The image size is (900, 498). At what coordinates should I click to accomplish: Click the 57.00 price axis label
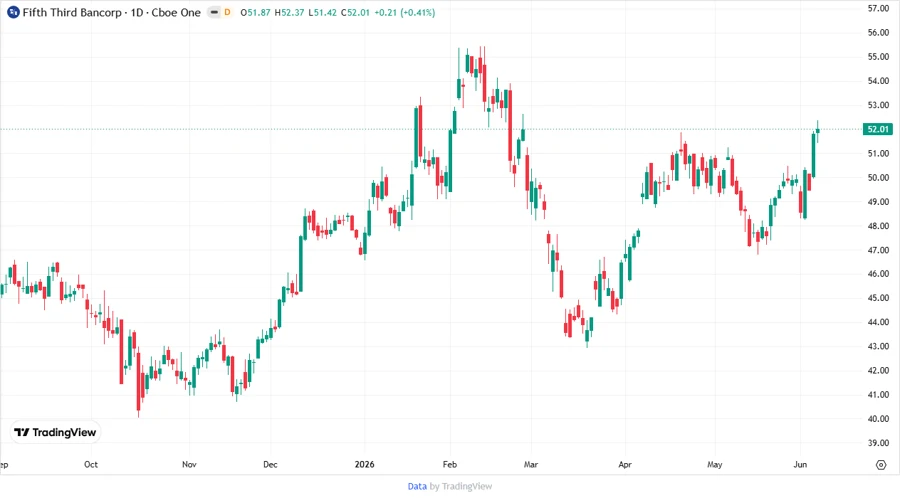878,9
